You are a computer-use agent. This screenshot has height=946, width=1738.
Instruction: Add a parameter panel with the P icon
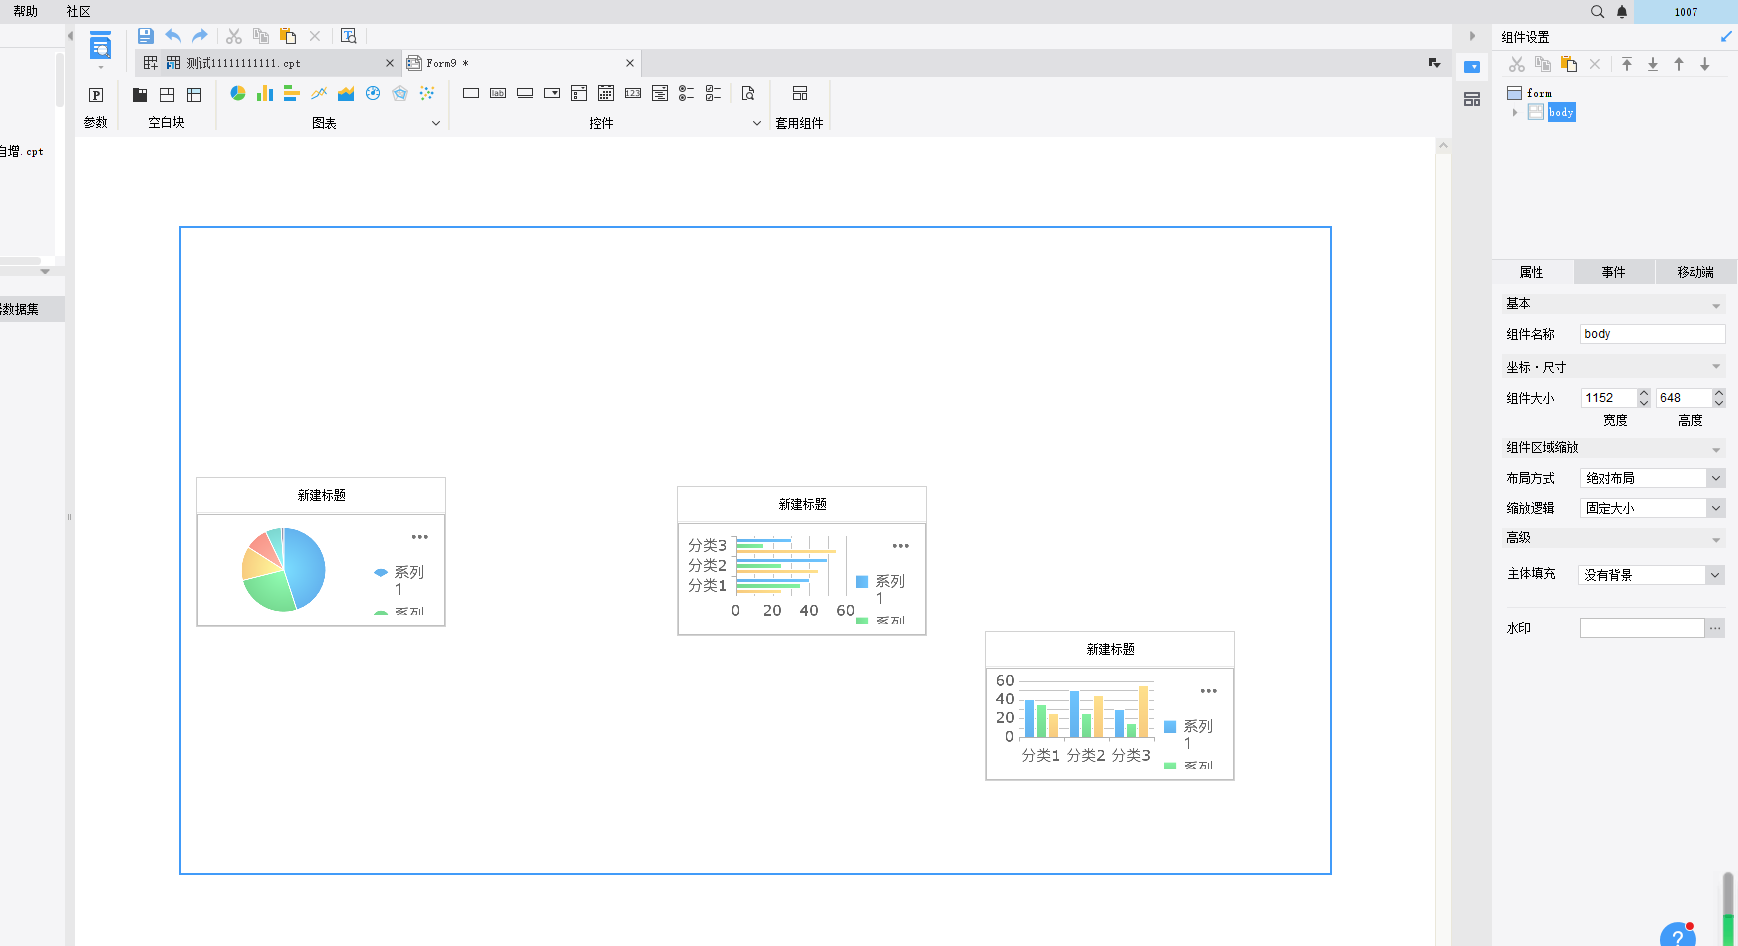tap(96, 95)
